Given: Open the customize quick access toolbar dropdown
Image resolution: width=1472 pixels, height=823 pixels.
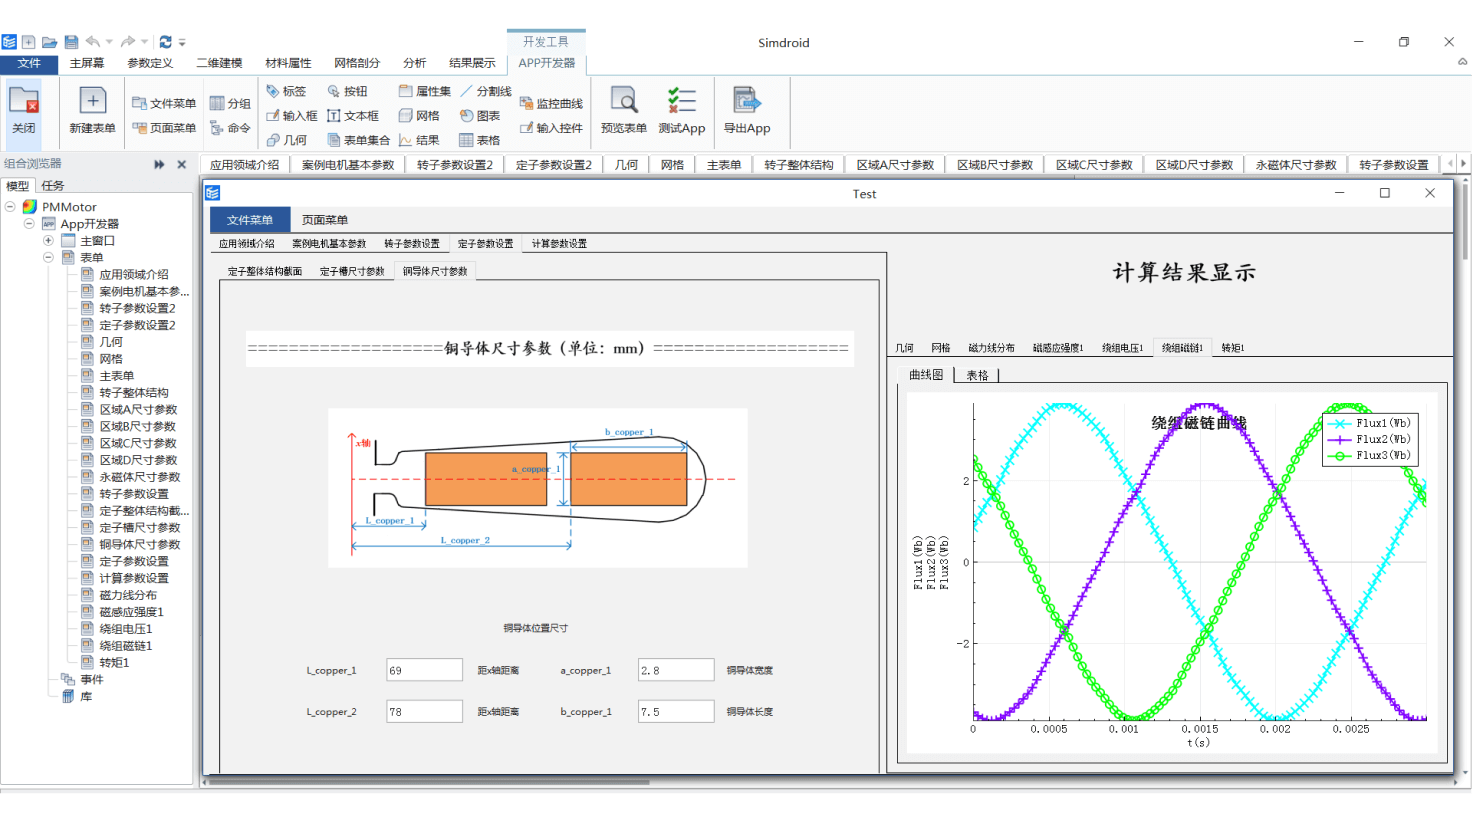Looking at the screenshot, I should click(x=182, y=42).
